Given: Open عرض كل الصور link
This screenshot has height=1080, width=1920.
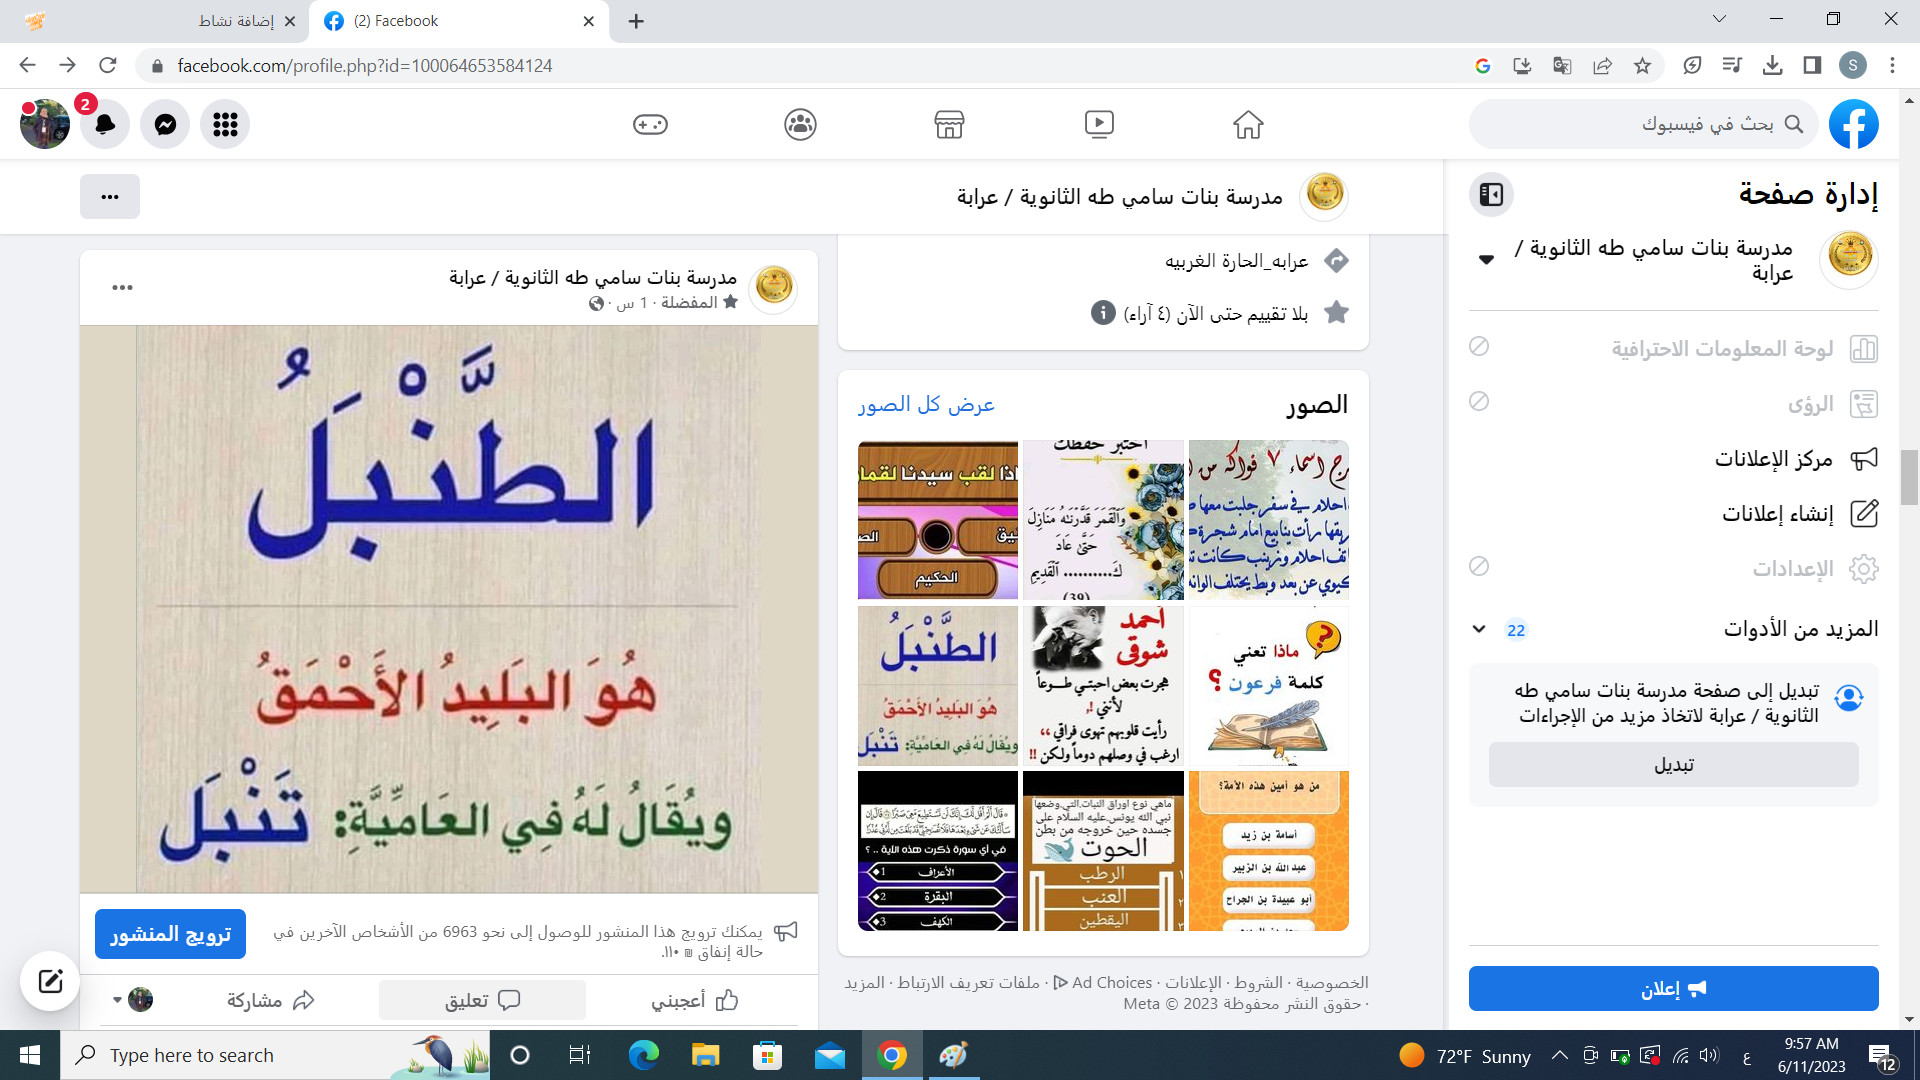Looking at the screenshot, I should tap(925, 404).
